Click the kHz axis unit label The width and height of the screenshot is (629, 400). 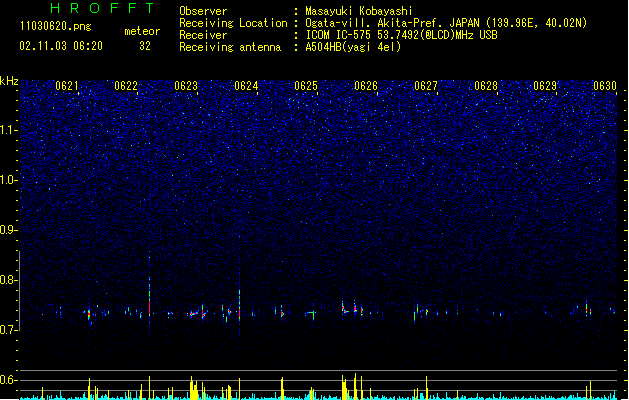point(9,81)
